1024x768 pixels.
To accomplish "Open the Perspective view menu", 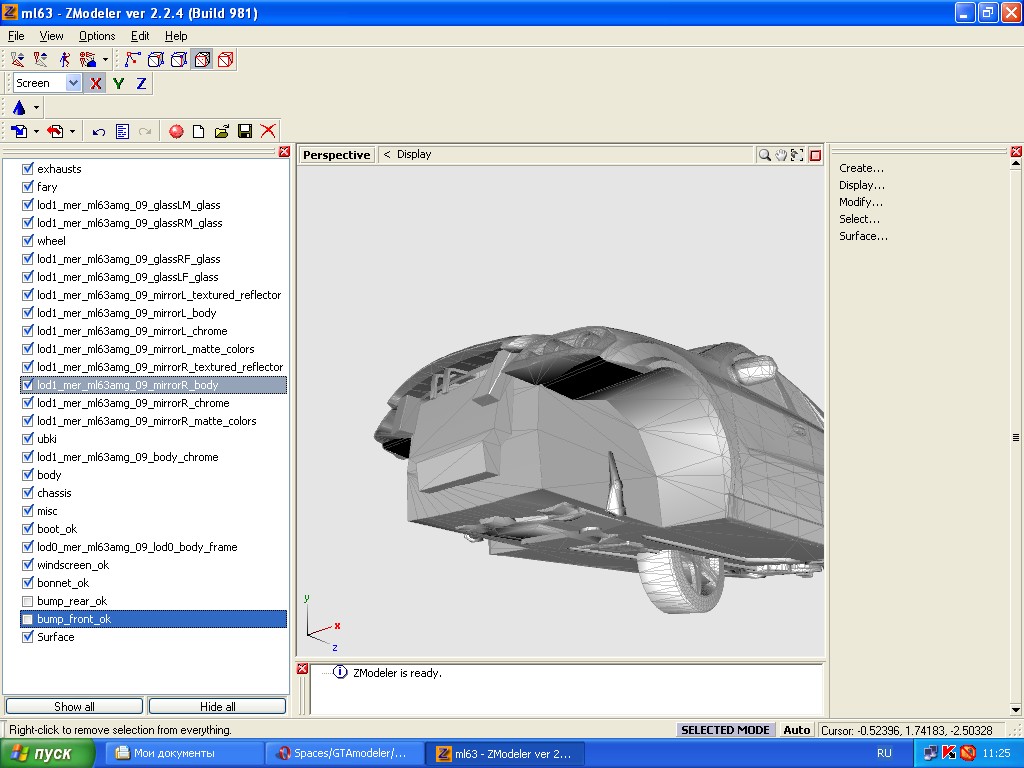I will 337,155.
